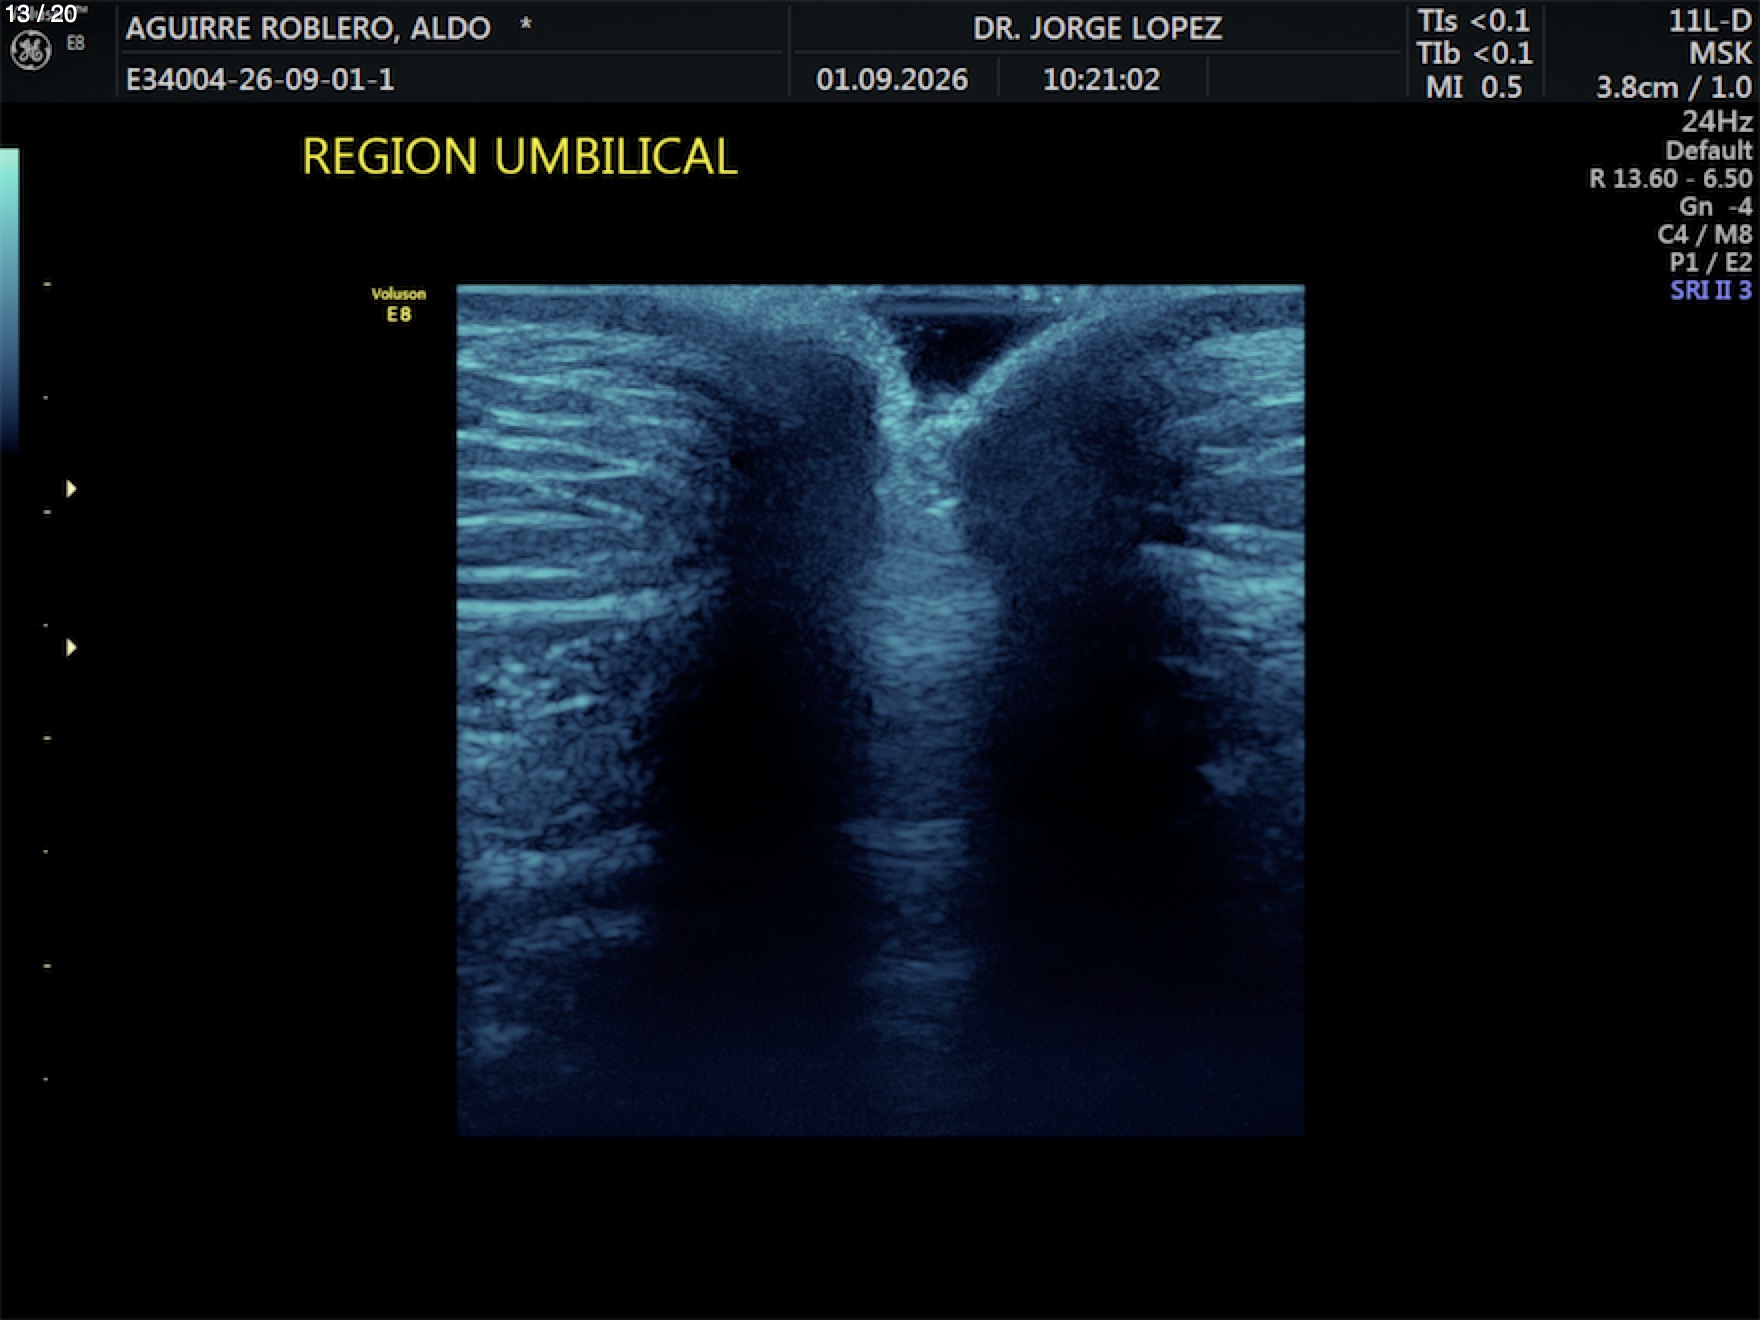Click the patient name AGUIRRE ROBLERO, ALDO

(x=308, y=28)
